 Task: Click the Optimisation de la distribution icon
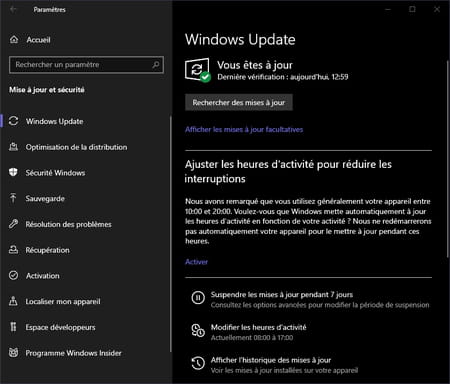(x=14, y=147)
